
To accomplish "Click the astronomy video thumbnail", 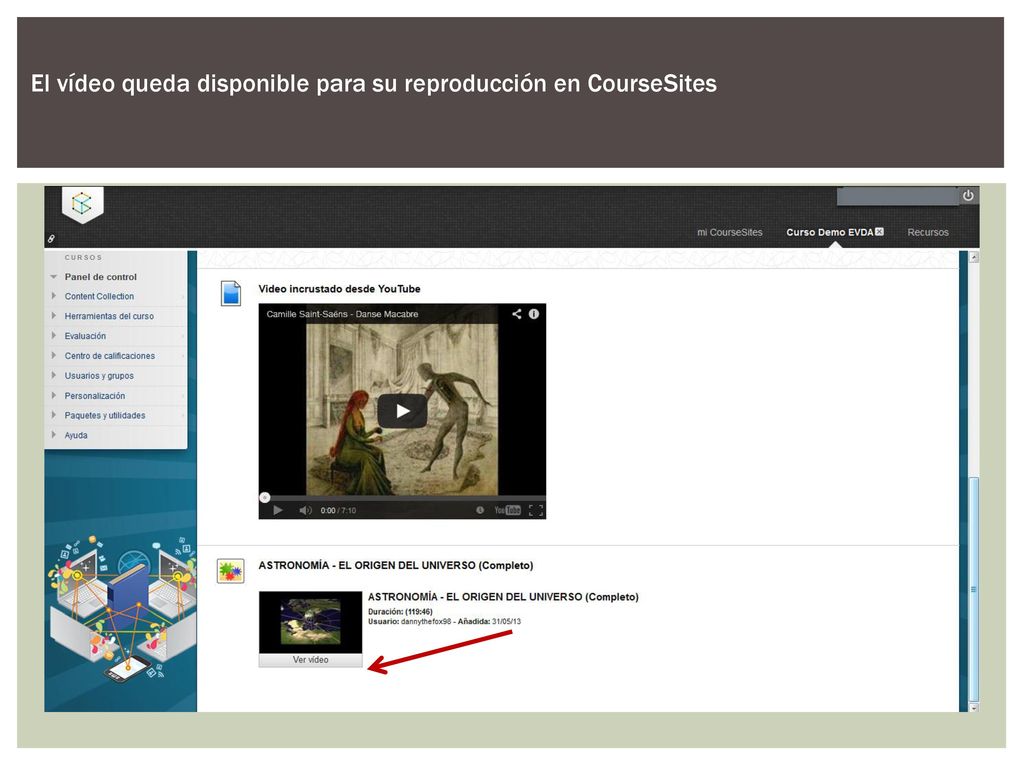I will coord(310,622).
